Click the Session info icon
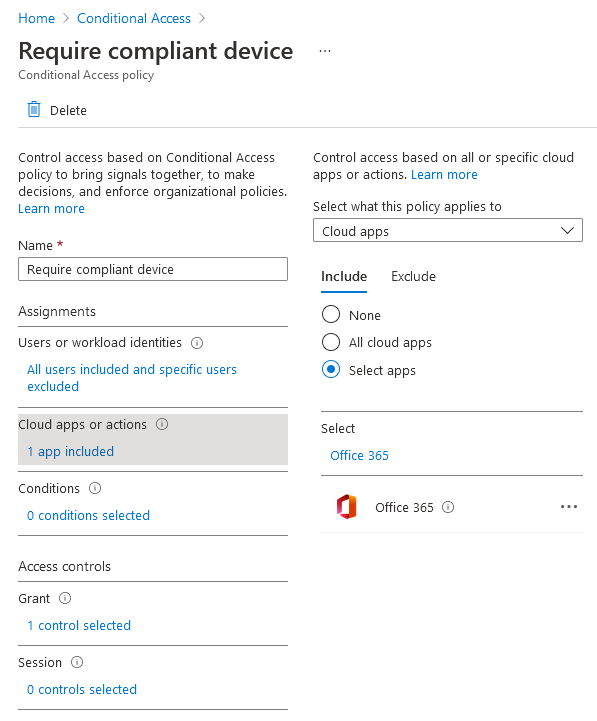597x721 pixels. (x=77, y=662)
